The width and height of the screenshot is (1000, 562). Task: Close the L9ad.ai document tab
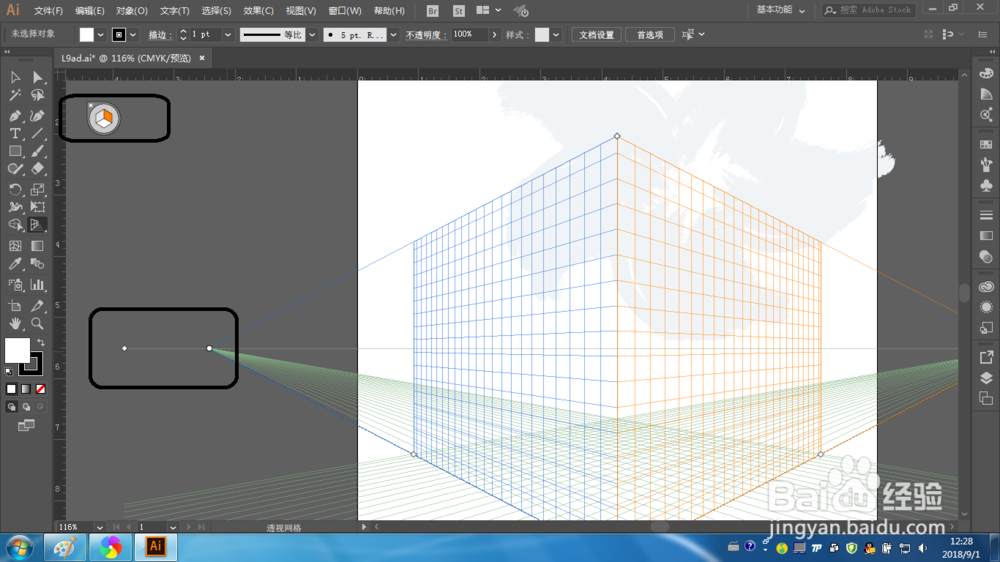click(202, 58)
